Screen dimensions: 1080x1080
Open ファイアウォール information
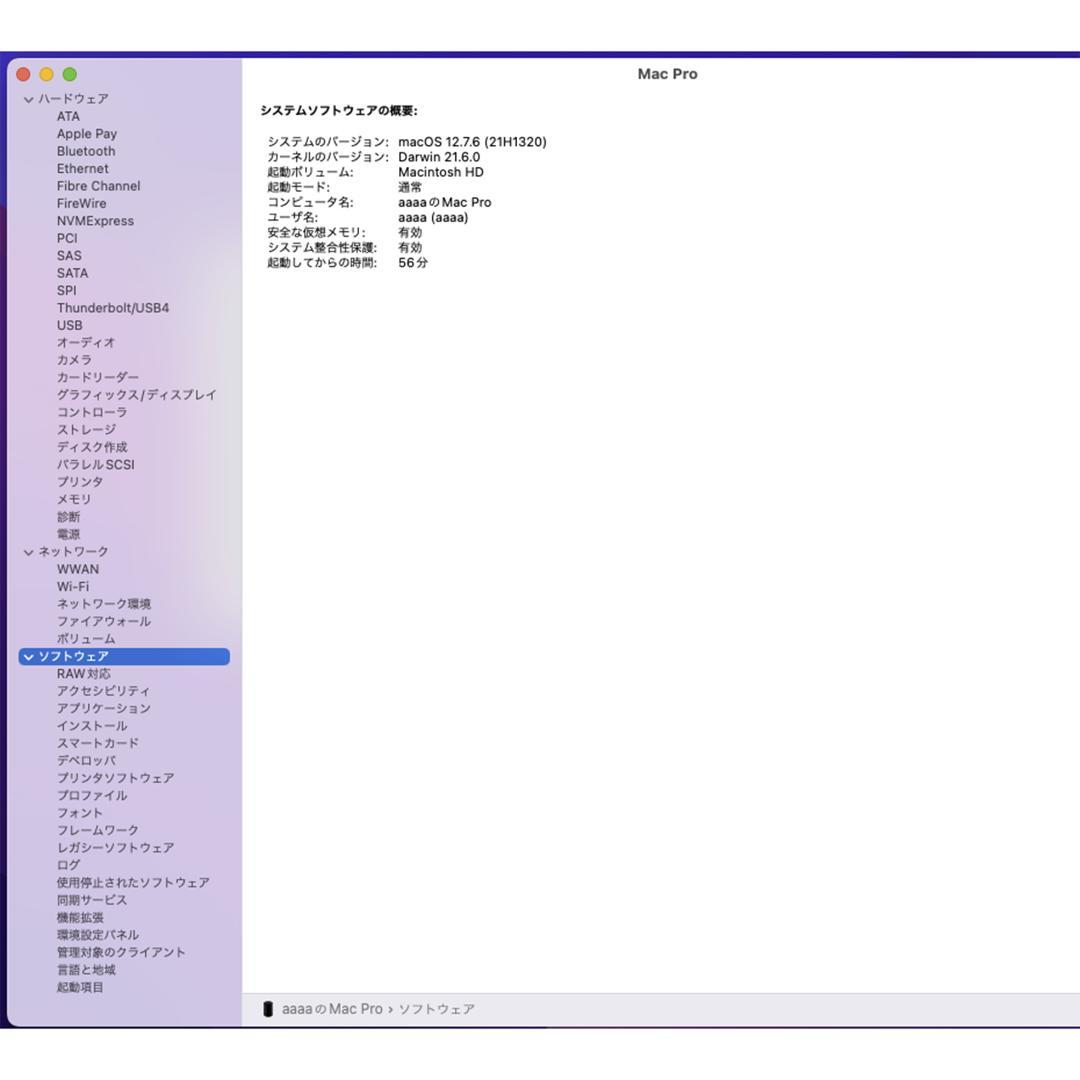pyautogui.click(x=104, y=621)
